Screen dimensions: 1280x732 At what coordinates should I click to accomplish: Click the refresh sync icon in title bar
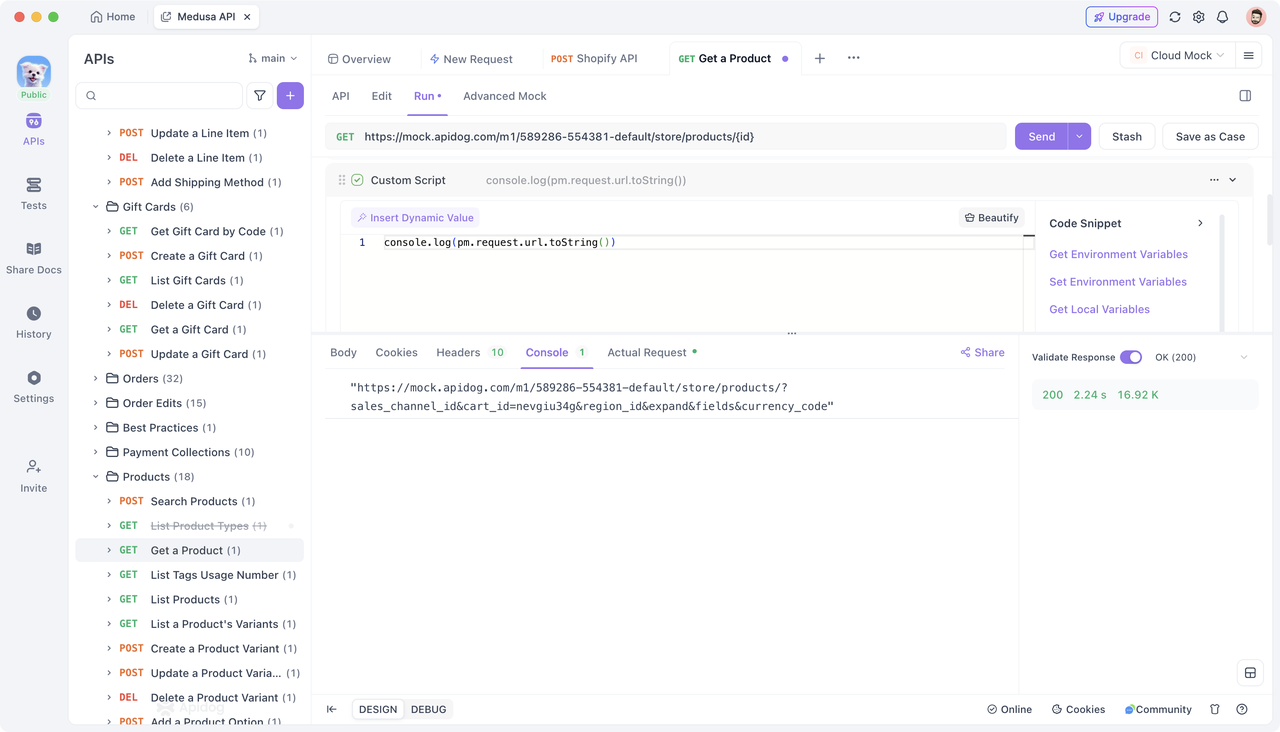click(1175, 17)
